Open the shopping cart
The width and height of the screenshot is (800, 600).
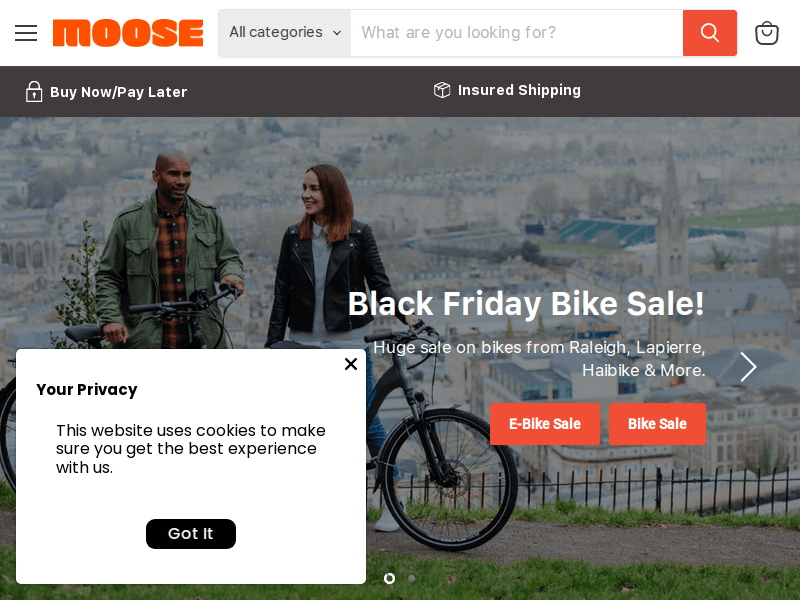pyautogui.click(x=766, y=33)
